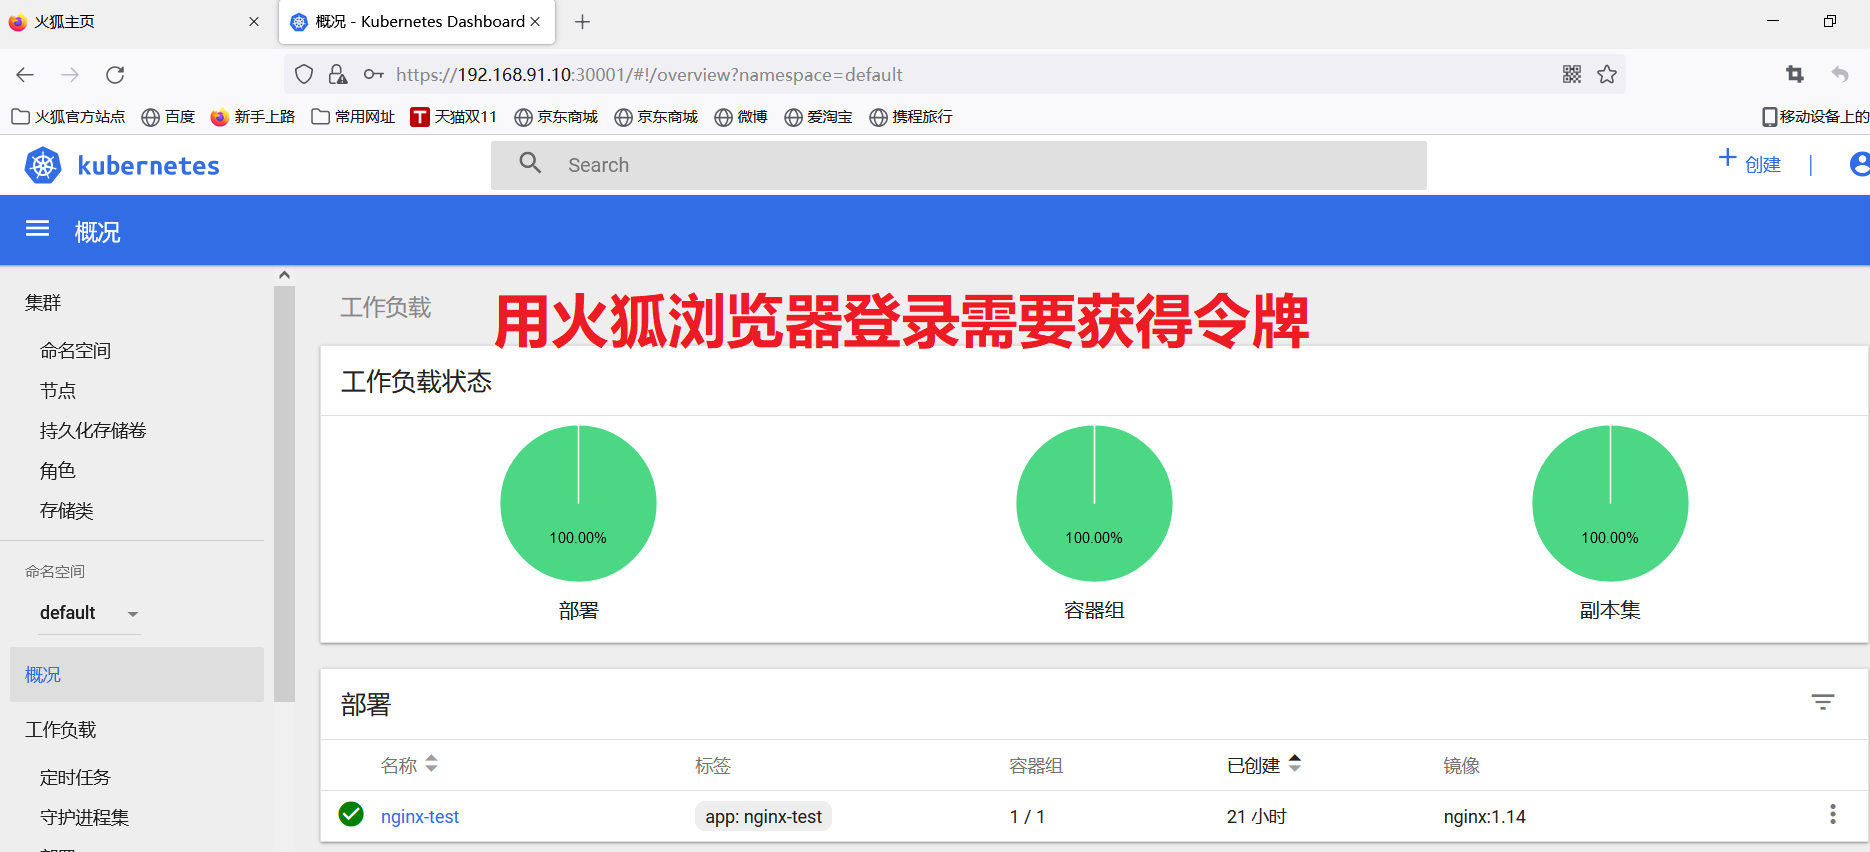Image resolution: width=1870 pixels, height=852 pixels.
Task: Click the 21 小时 created cell
Action: point(1256,817)
